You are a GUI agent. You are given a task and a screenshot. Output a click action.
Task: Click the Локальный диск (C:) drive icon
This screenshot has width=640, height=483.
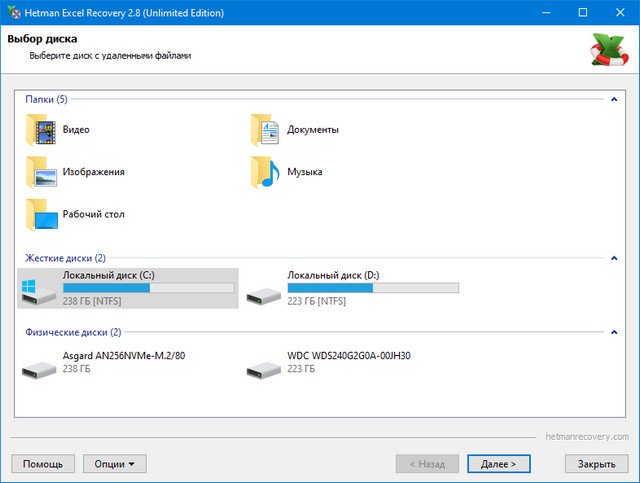coord(38,292)
